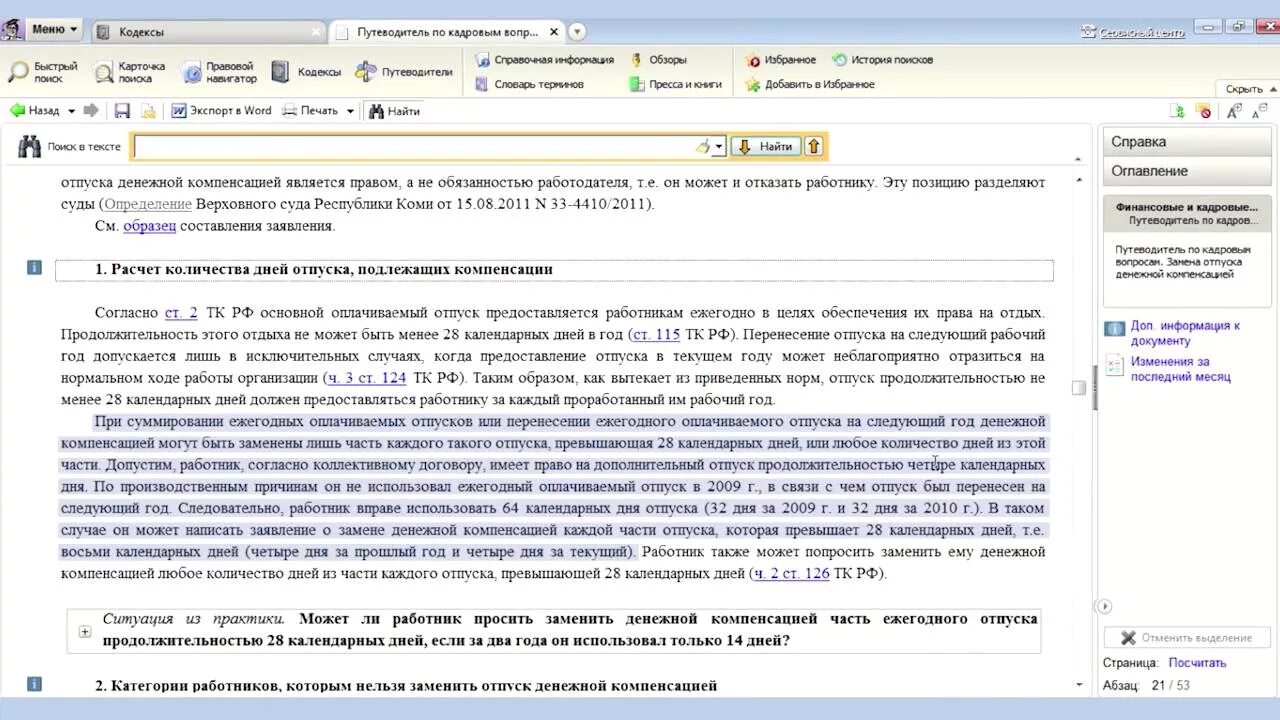Print the document with Печать
The width and height of the screenshot is (1280, 720).
click(311, 111)
